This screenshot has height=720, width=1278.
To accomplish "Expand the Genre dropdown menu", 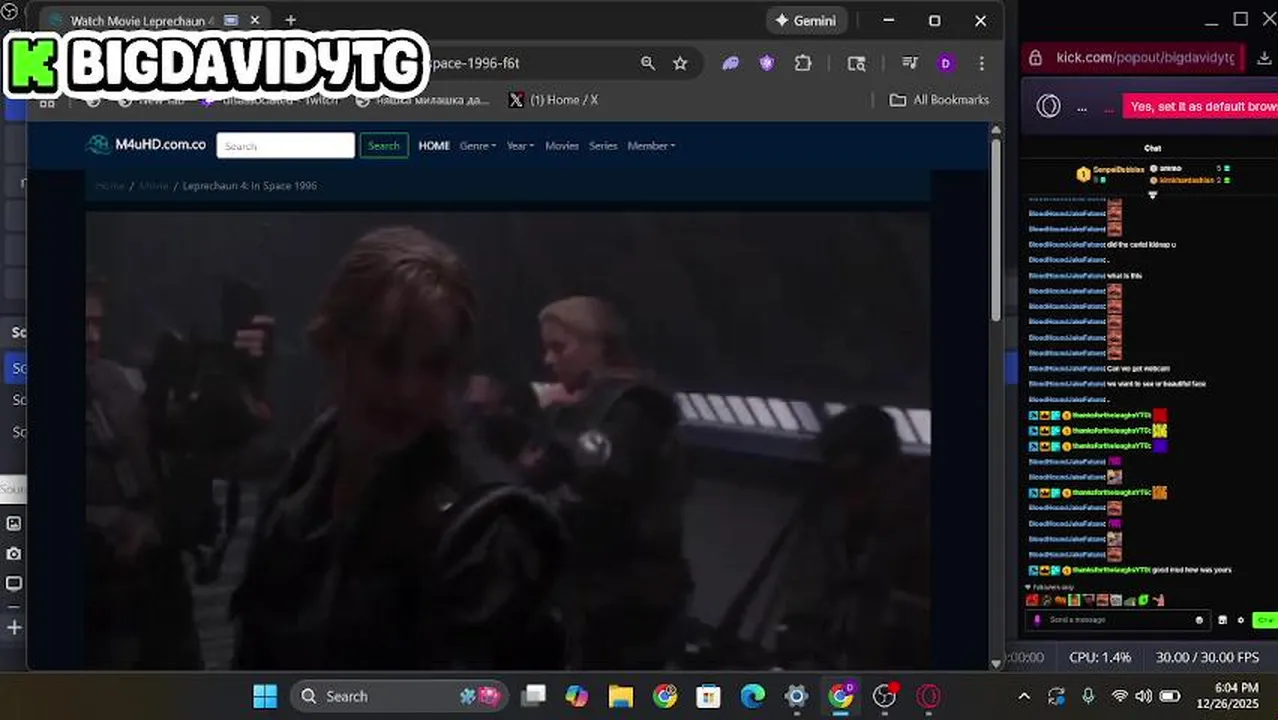I will pyautogui.click(x=478, y=146).
